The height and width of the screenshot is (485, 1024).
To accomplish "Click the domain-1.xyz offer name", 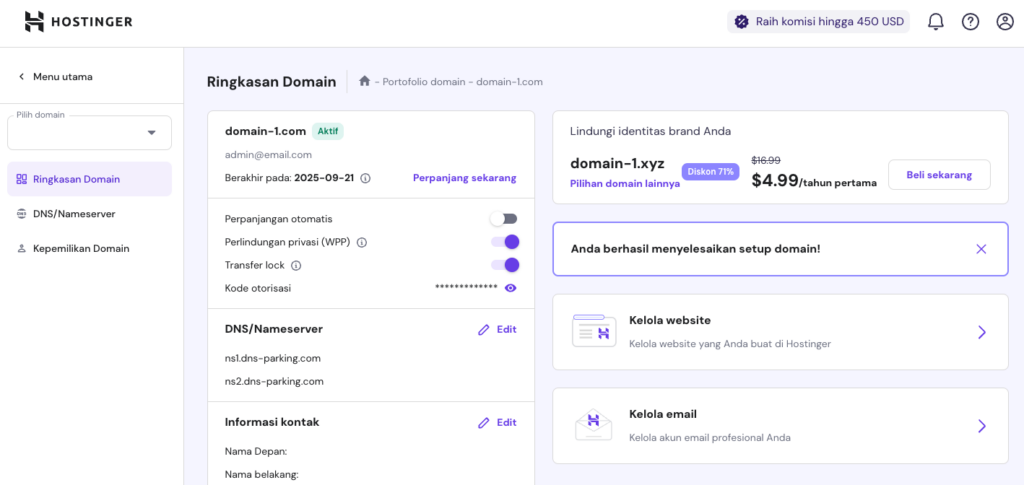I will click(x=617, y=164).
